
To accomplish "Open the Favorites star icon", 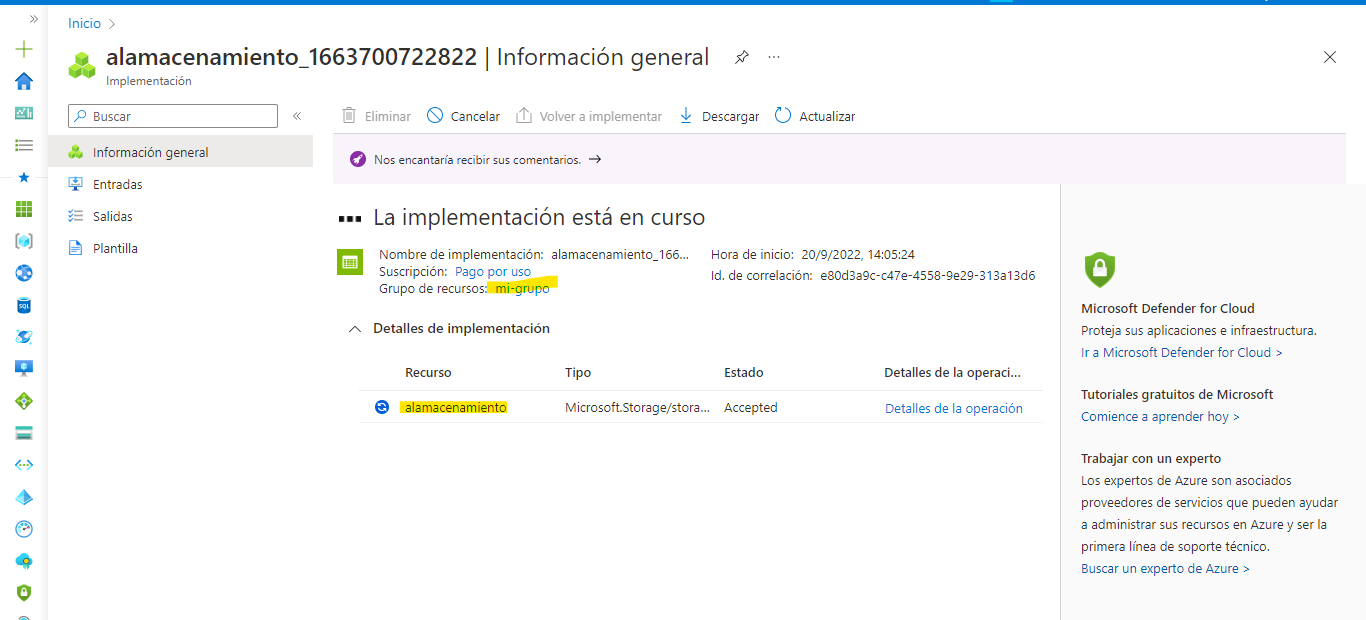I will 24,177.
